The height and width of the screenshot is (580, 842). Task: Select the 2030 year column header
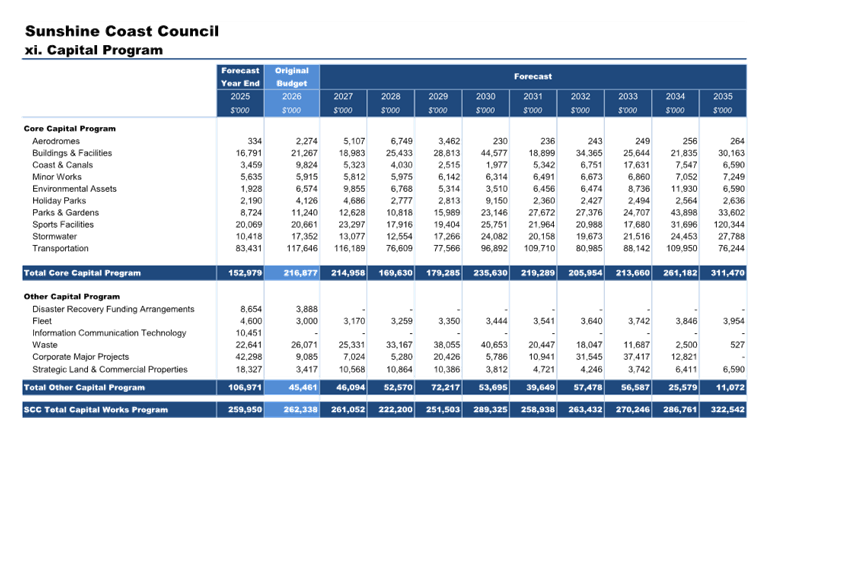485,97
